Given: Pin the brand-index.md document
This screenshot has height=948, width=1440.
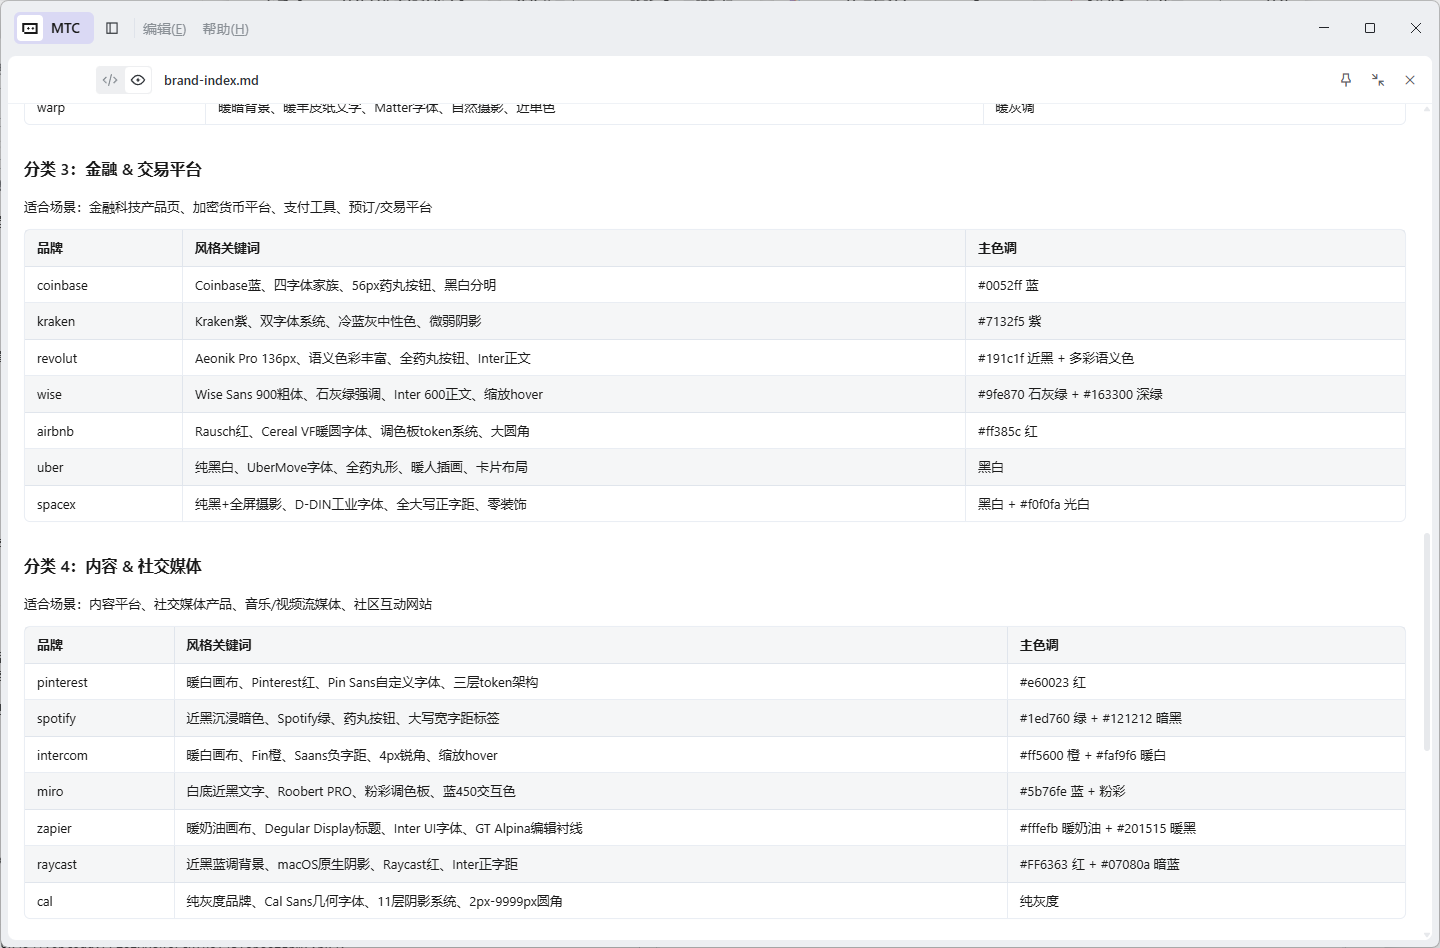Looking at the screenshot, I should [x=1346, y=80].
